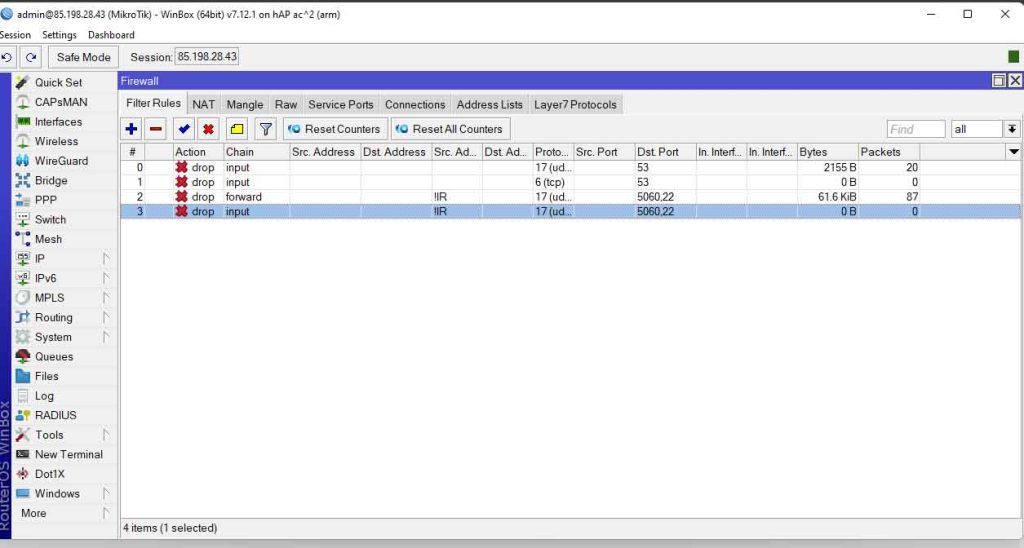Open MPLS in sidebar
1024x548 pixels.
tap(50, 298)
